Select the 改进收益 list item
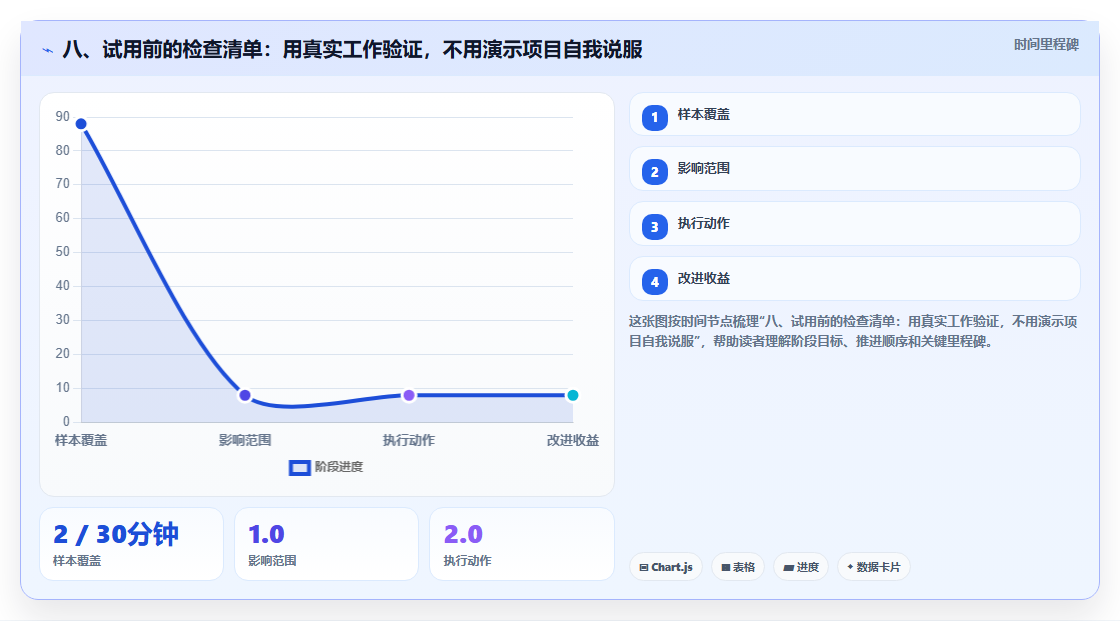Screen dimensions: 1120x621 [854, 279]
